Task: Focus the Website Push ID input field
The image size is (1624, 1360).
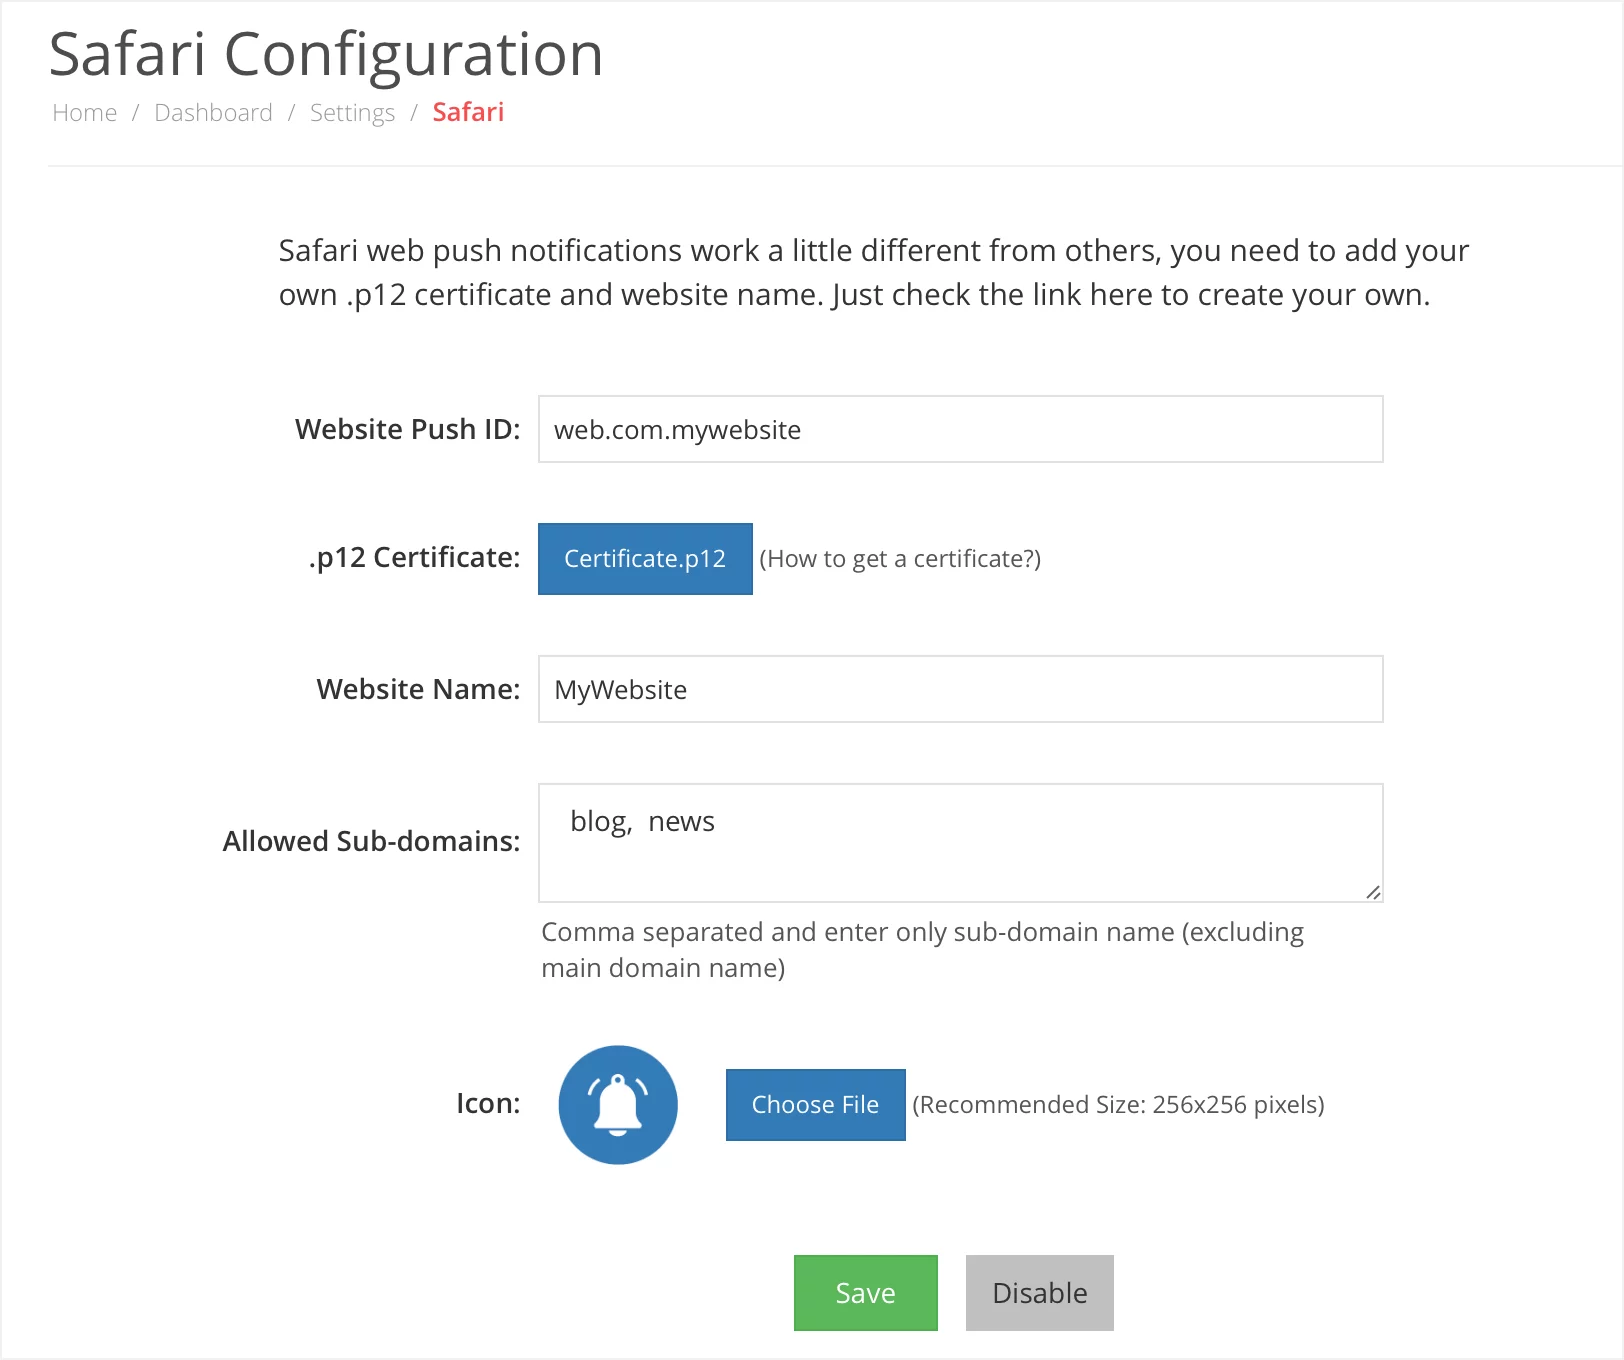Action: tap(960, 429)
